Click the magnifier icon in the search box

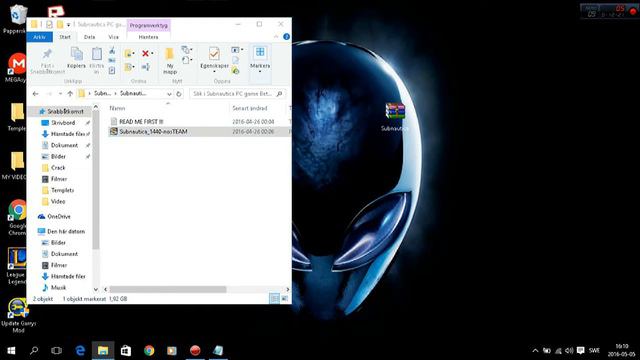pos(279,94)
